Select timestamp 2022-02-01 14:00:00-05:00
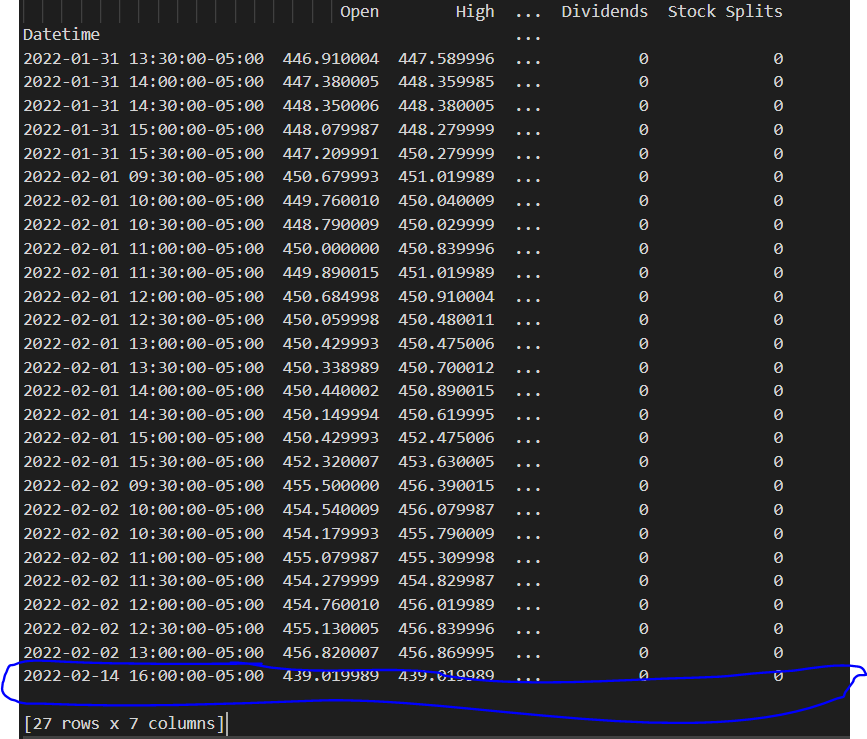Screen dimensions: 867x739 144,391
